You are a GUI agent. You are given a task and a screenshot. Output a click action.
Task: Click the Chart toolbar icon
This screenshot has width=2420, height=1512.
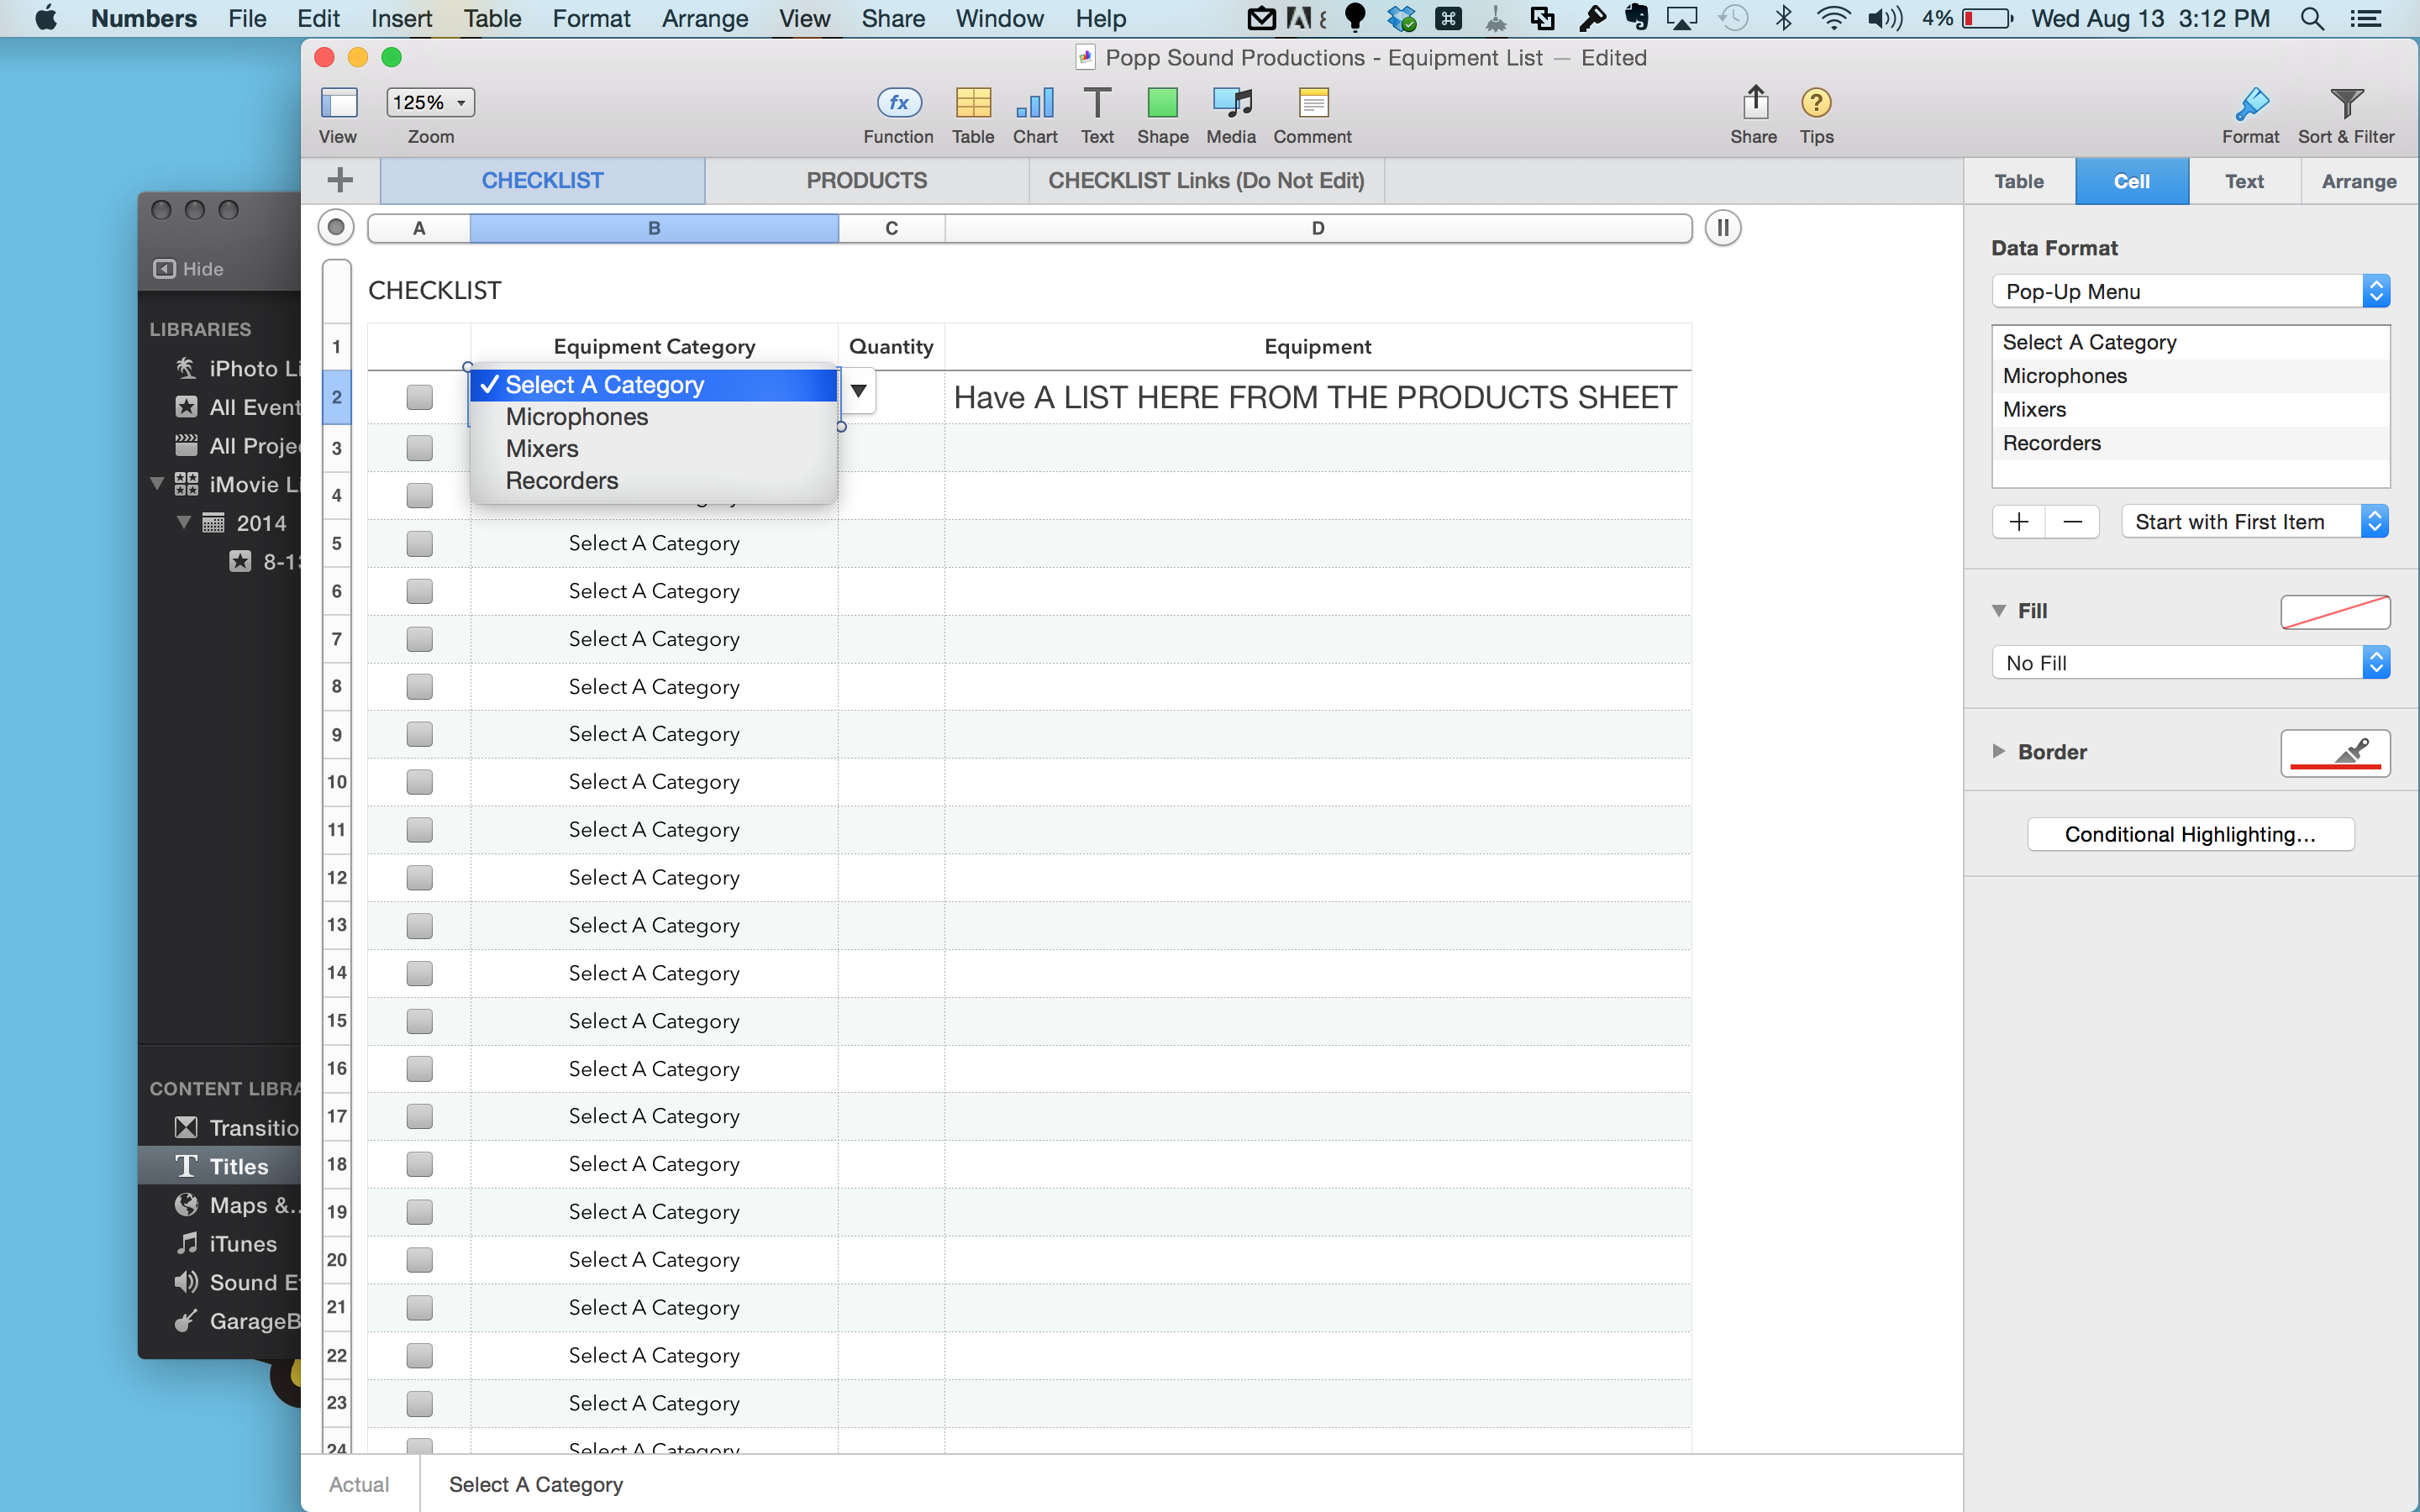pyautogui.click(x=1034, y=103)
